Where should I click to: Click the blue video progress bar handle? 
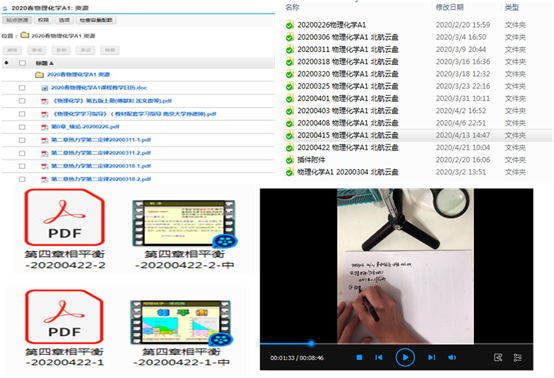coord(311,343)
